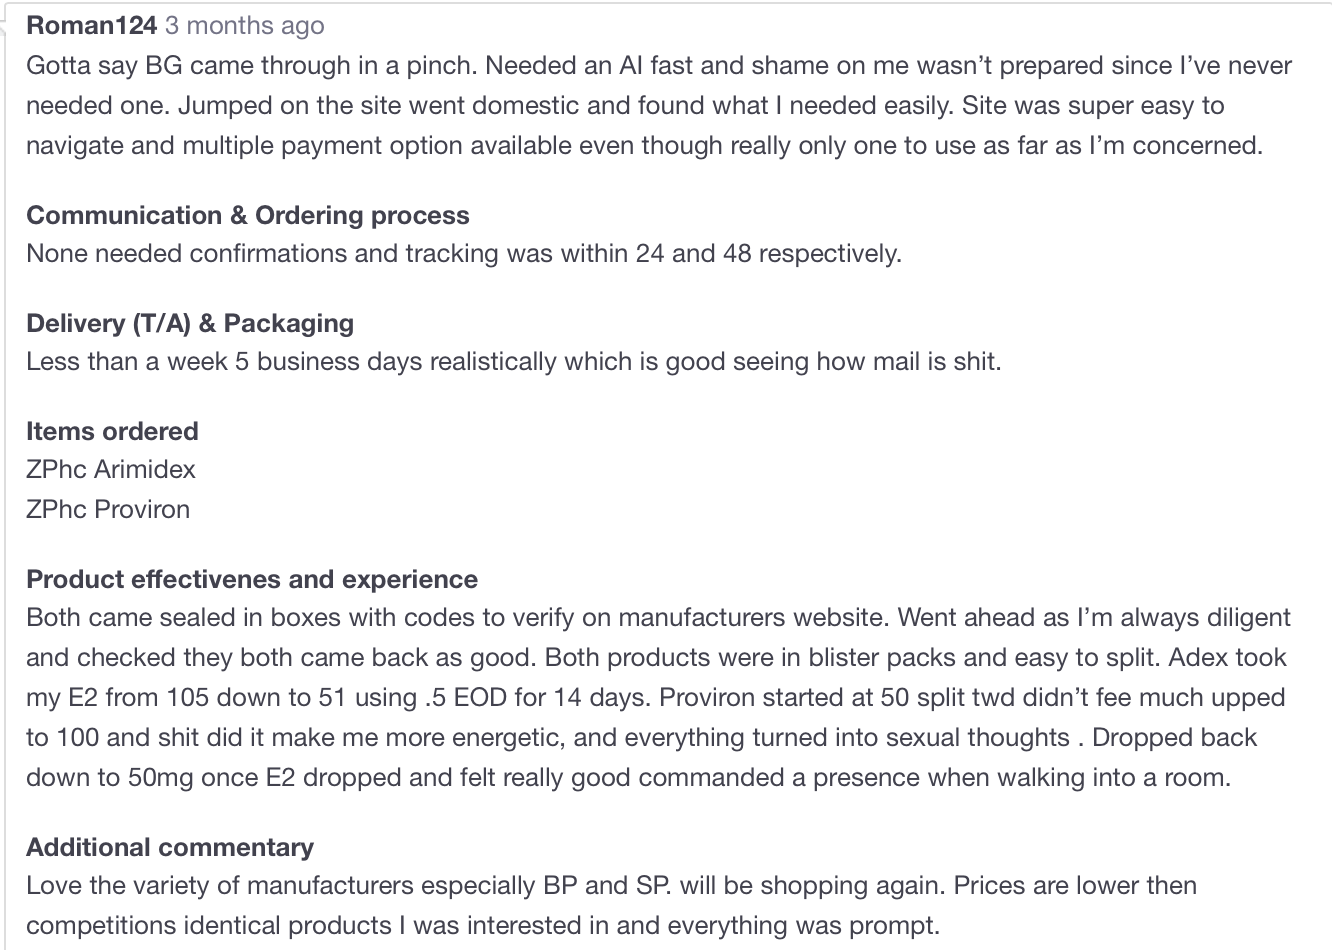Click the "Product effectivenes and experience" heading
The width and height of the screenshot is (1332, 950).
tap(252, 579)
